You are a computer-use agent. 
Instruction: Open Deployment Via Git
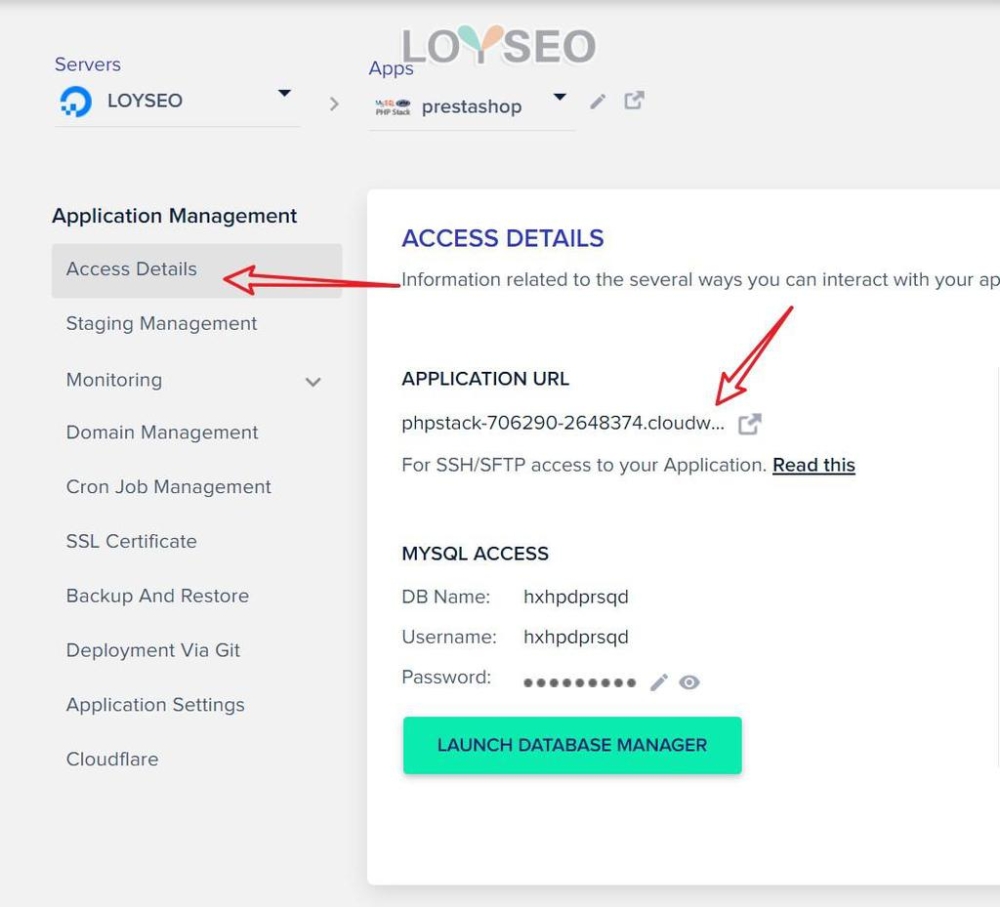coord(153,650)
